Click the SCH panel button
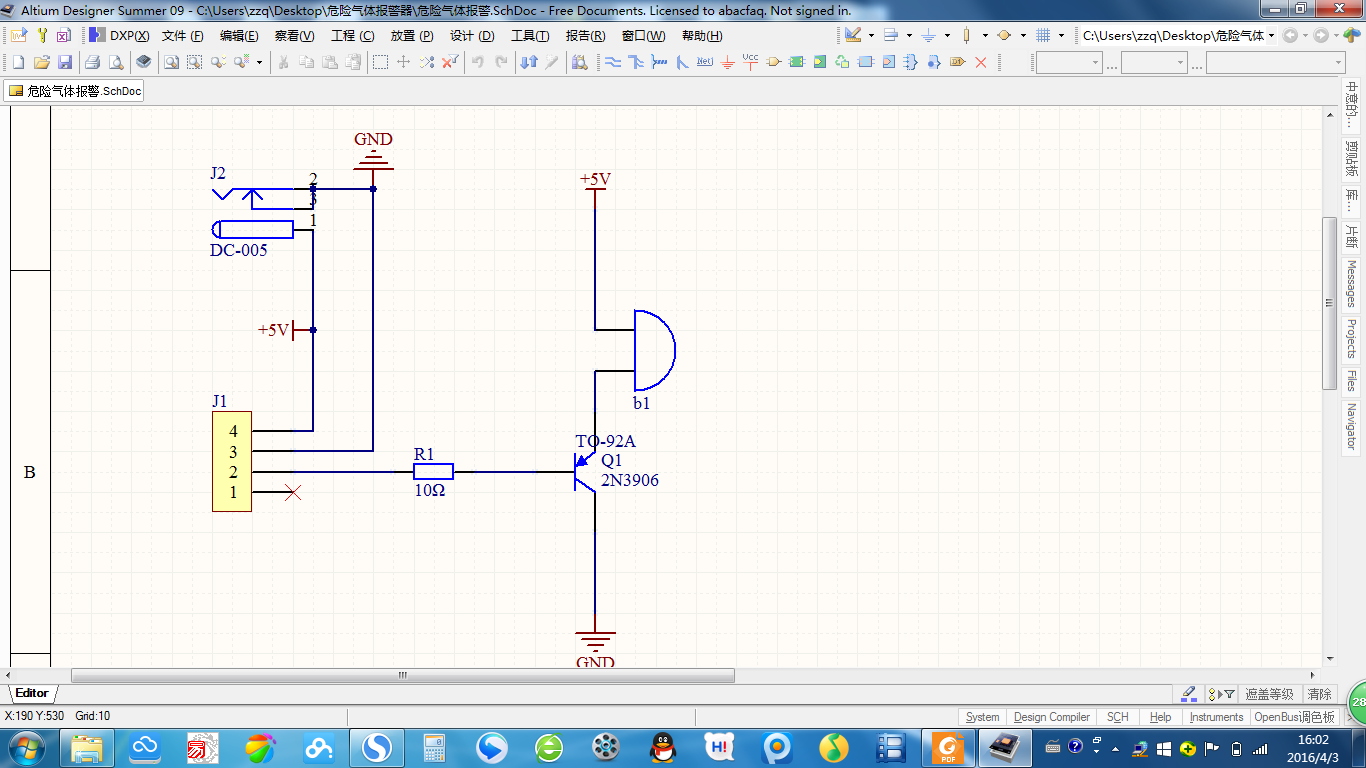 1117,717
